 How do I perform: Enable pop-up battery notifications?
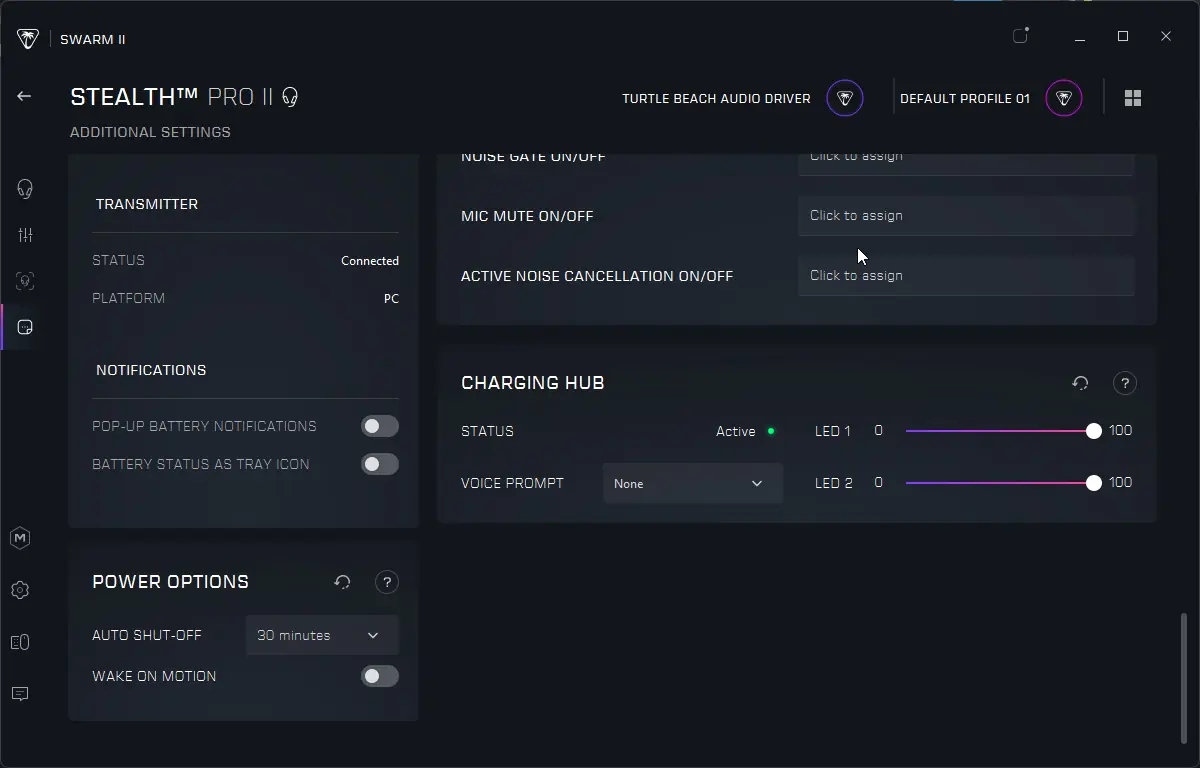point(380,426)
